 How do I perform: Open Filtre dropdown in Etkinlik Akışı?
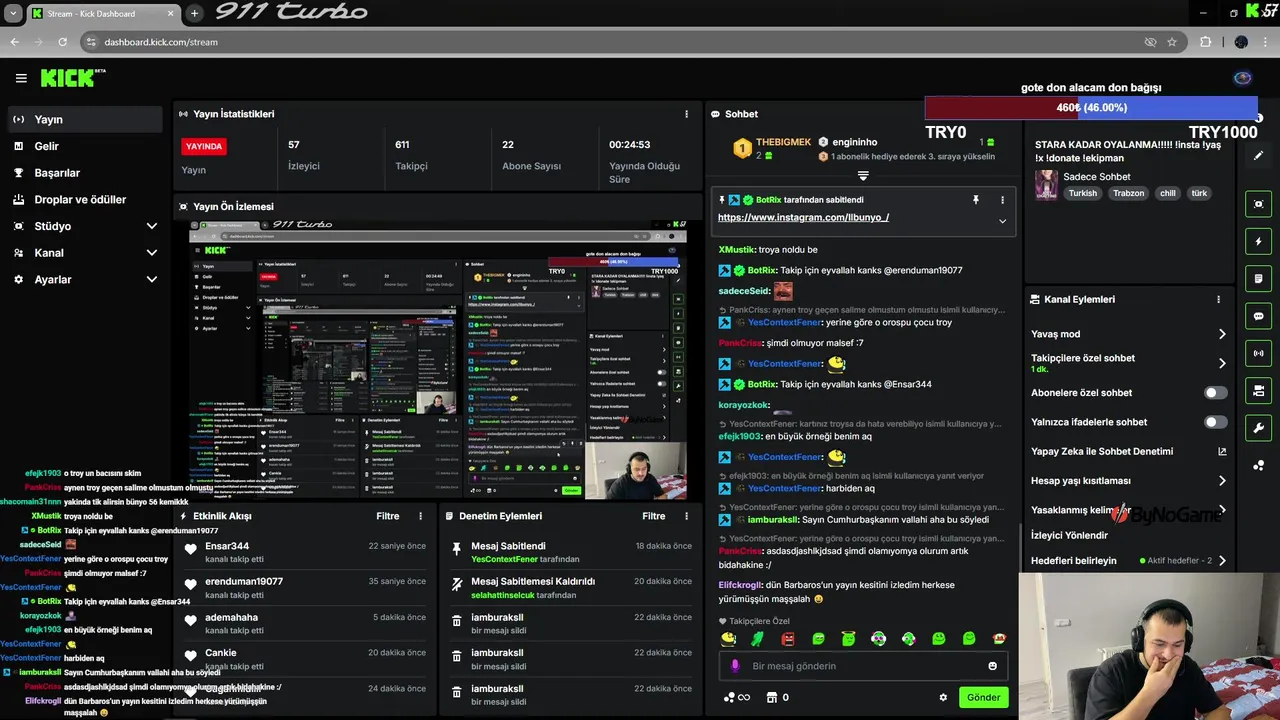387,516
